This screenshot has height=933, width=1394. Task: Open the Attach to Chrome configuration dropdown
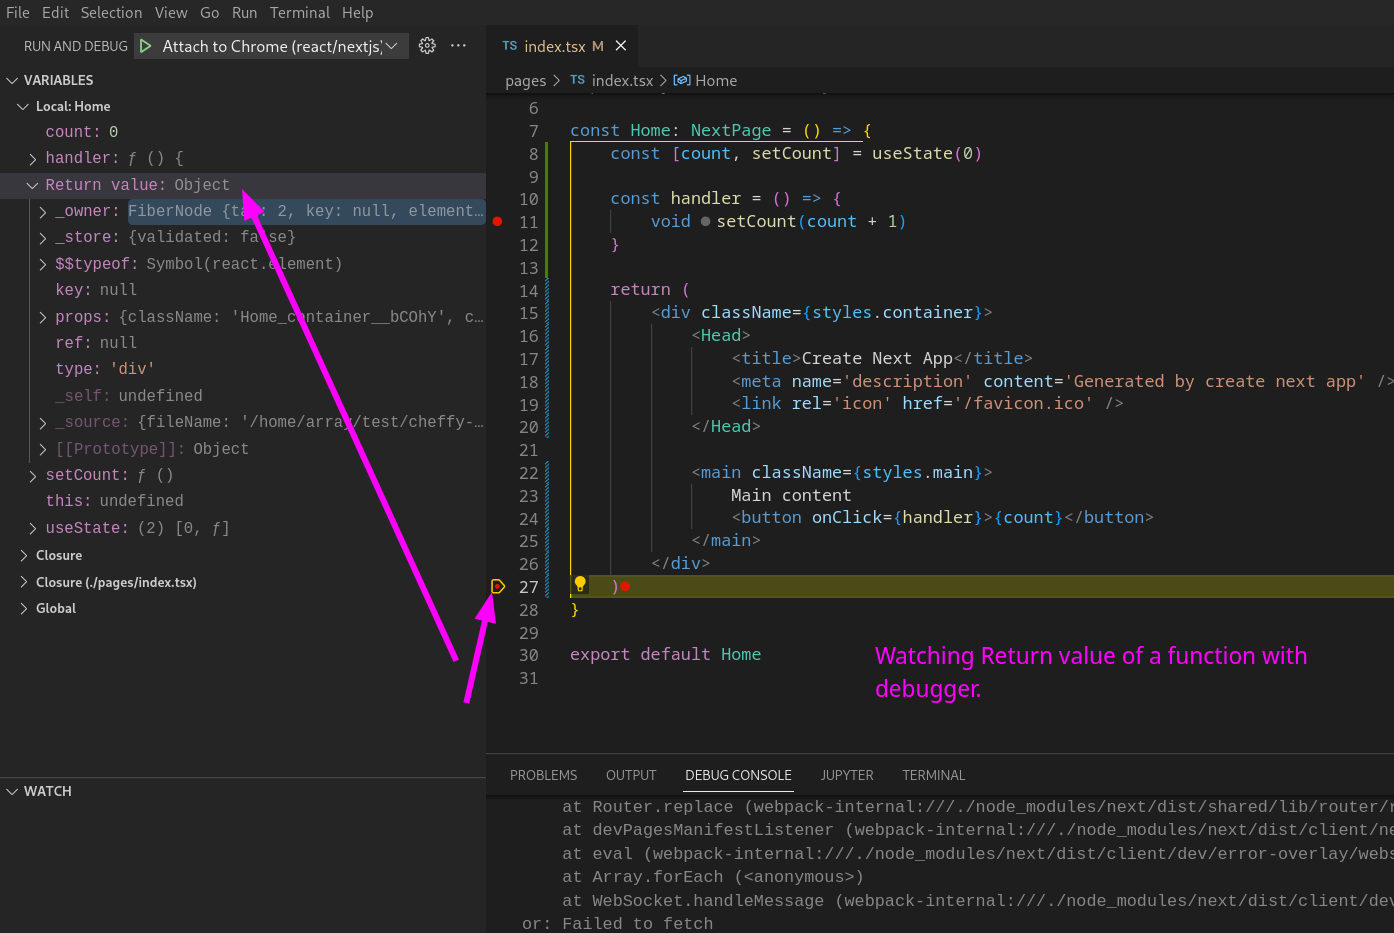273,46
